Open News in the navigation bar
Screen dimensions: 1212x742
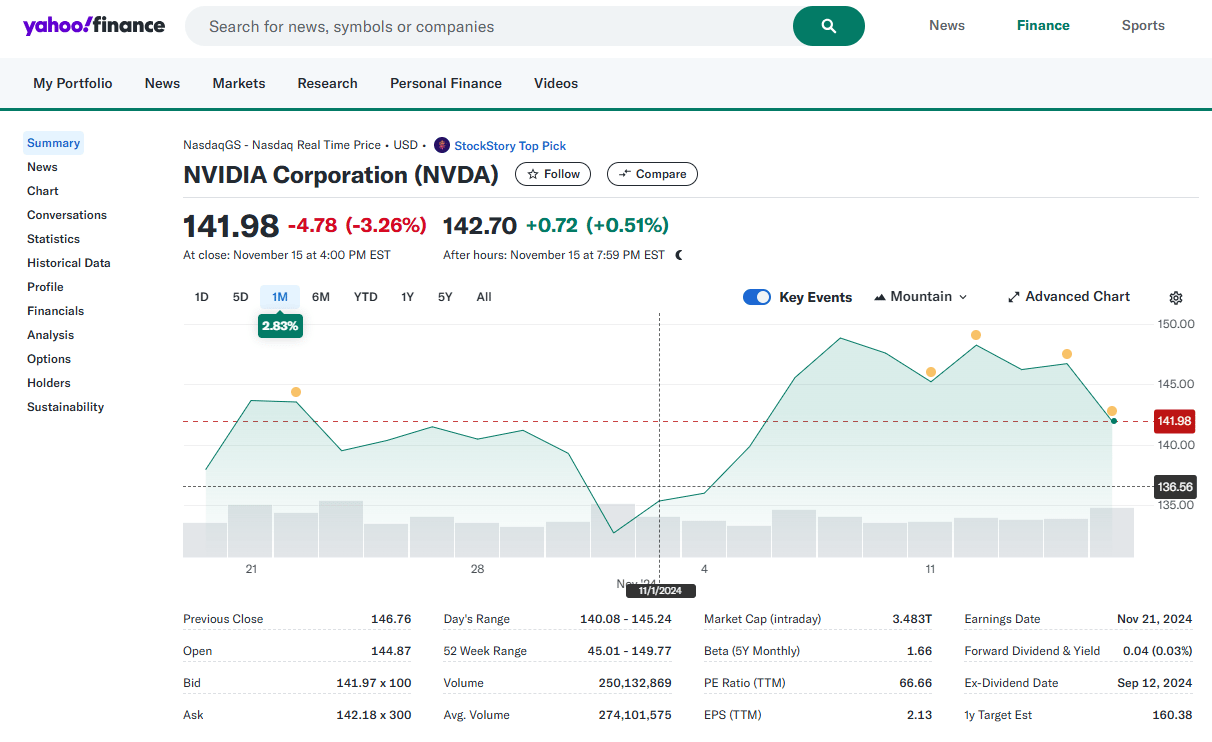pos(162,84)
